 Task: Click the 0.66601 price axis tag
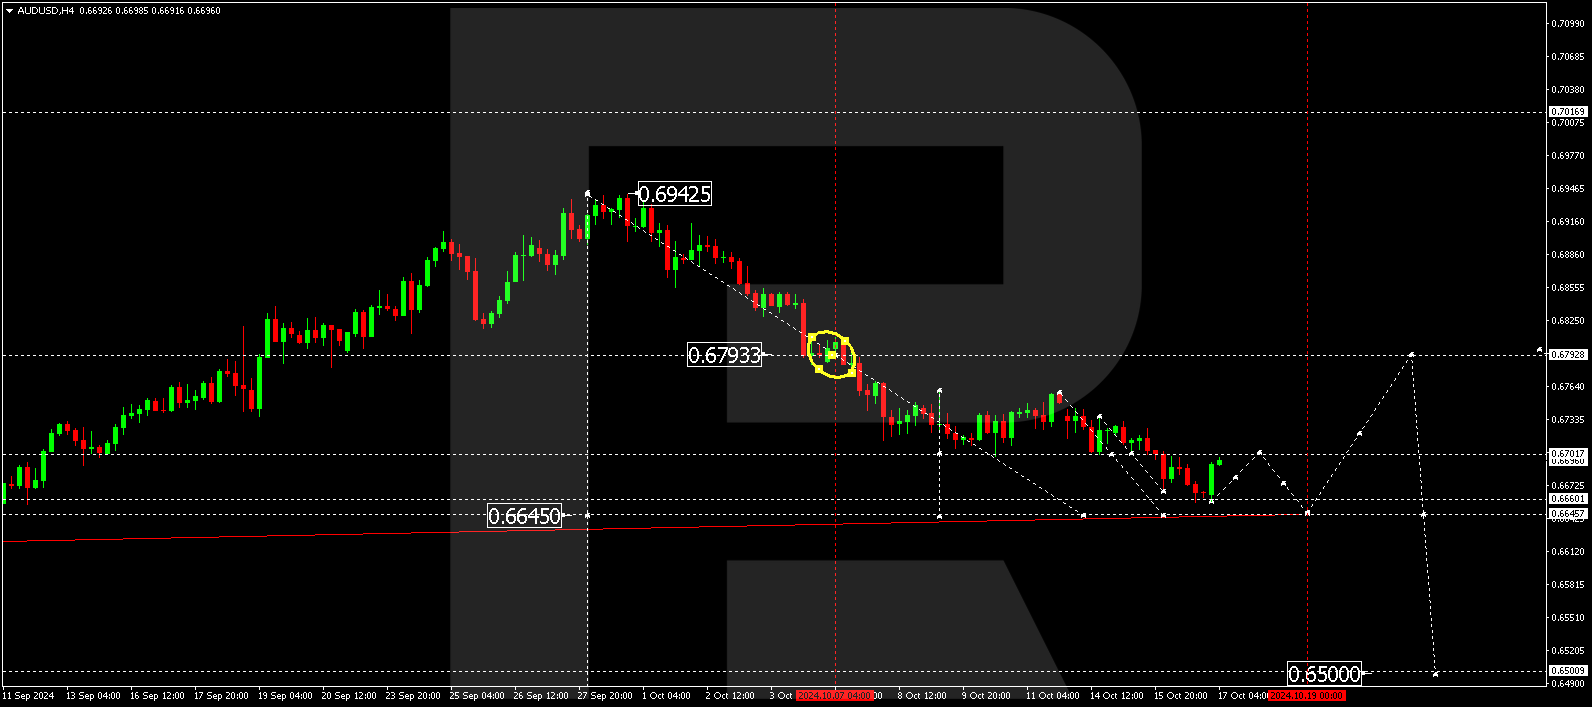(1568, 499)
